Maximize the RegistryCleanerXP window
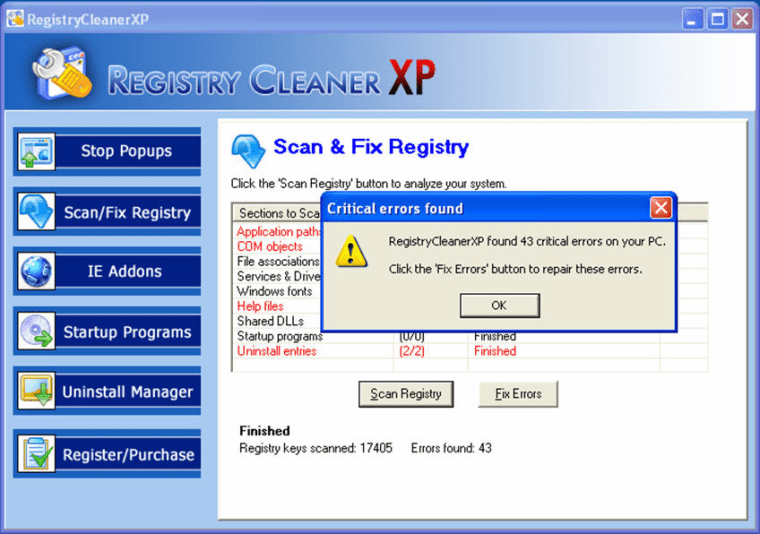The width and height of the screenshot is (760, 534). (717, 19)
